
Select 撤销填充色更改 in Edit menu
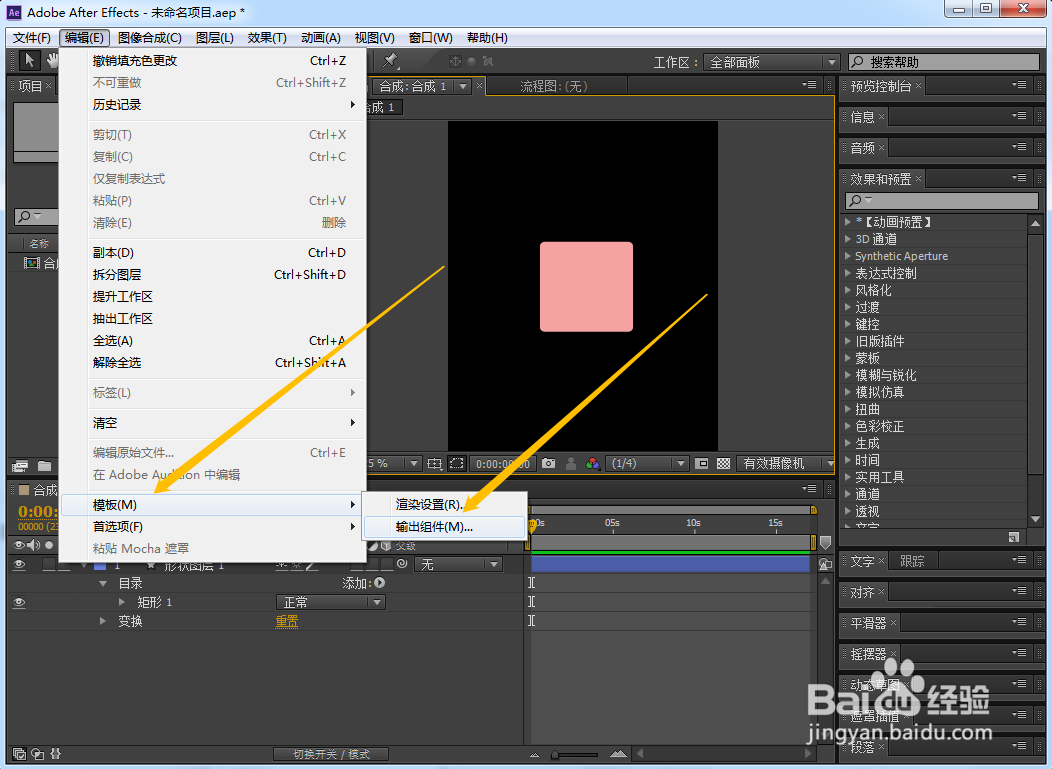tap(212, 60)
